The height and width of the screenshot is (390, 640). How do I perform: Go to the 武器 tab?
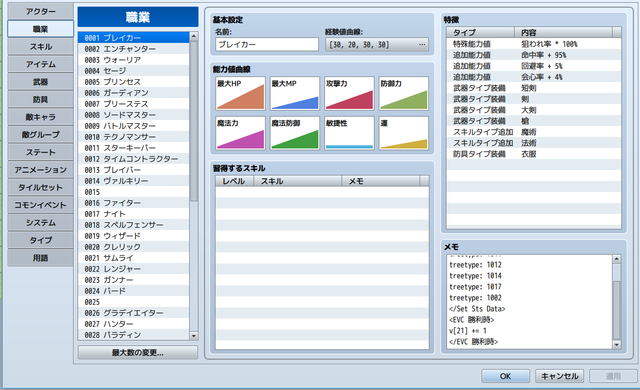[40, 82]
